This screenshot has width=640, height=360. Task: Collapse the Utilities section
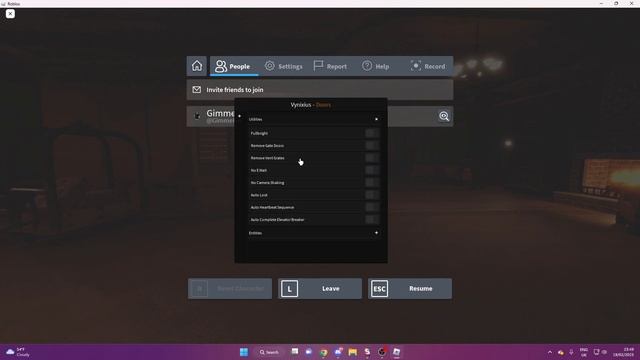(x=376, y=119)
